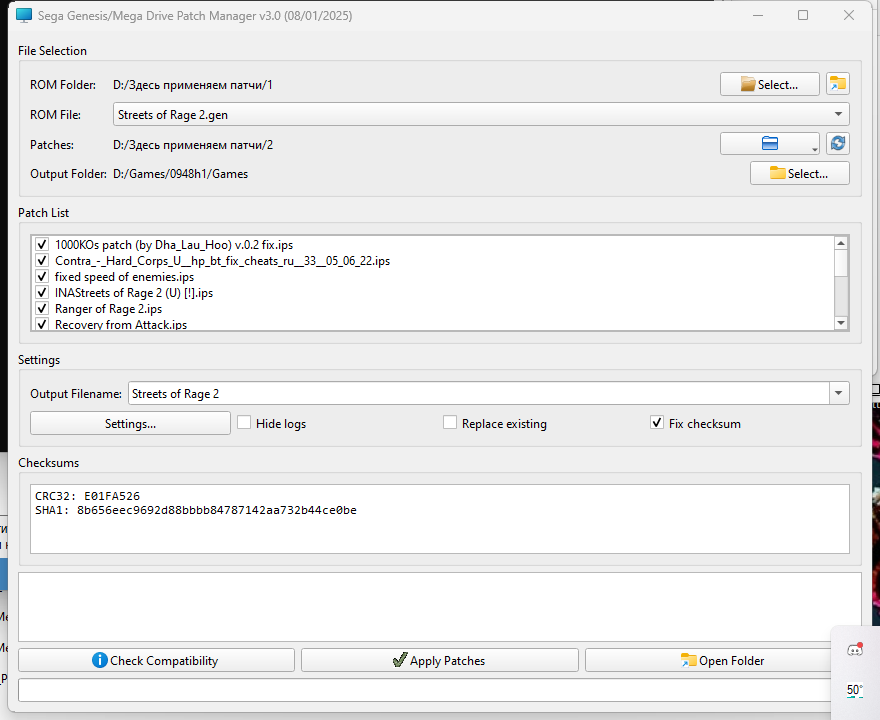The width and height of the screenshot is (880, 720).
Task: Open the blue patches folder button
Action: (x=769, y=144)
